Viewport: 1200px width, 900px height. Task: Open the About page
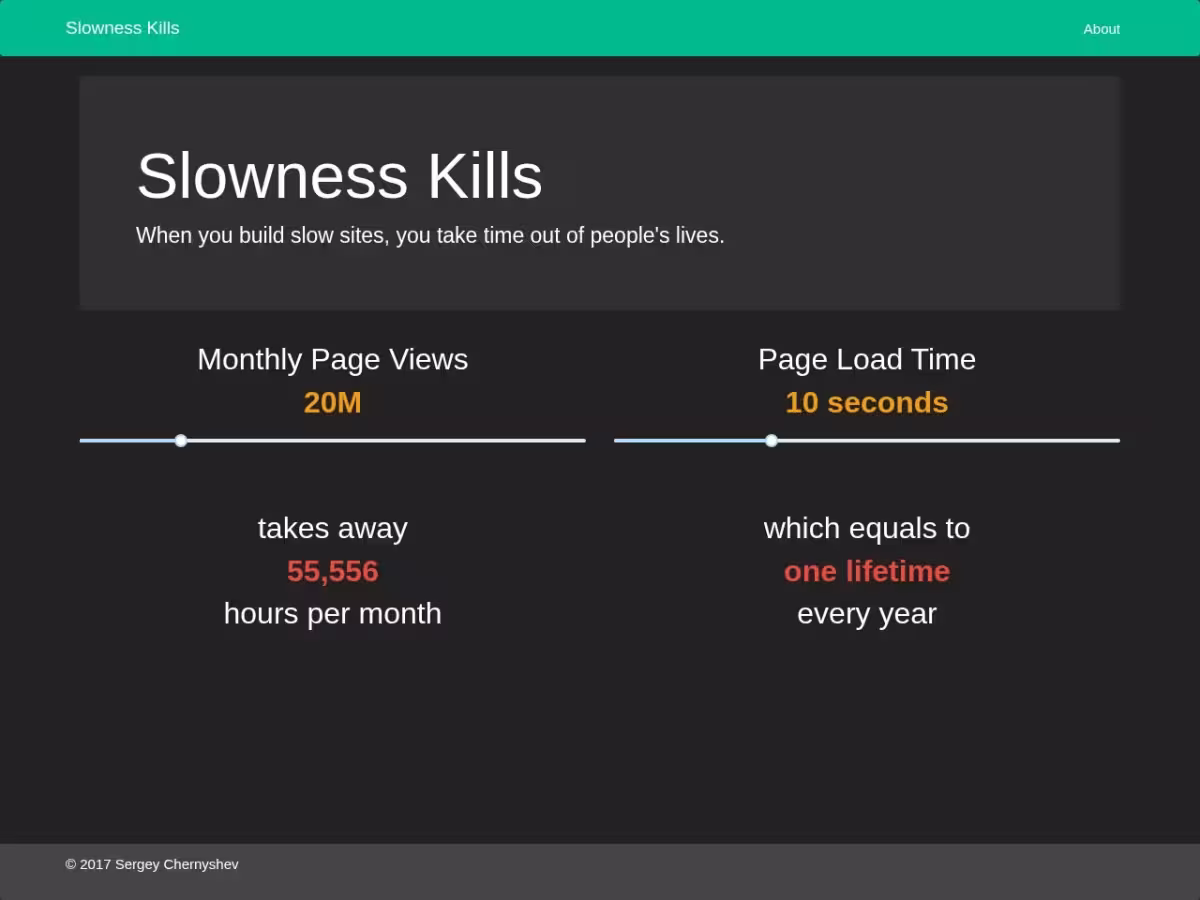click(1101, 29)
